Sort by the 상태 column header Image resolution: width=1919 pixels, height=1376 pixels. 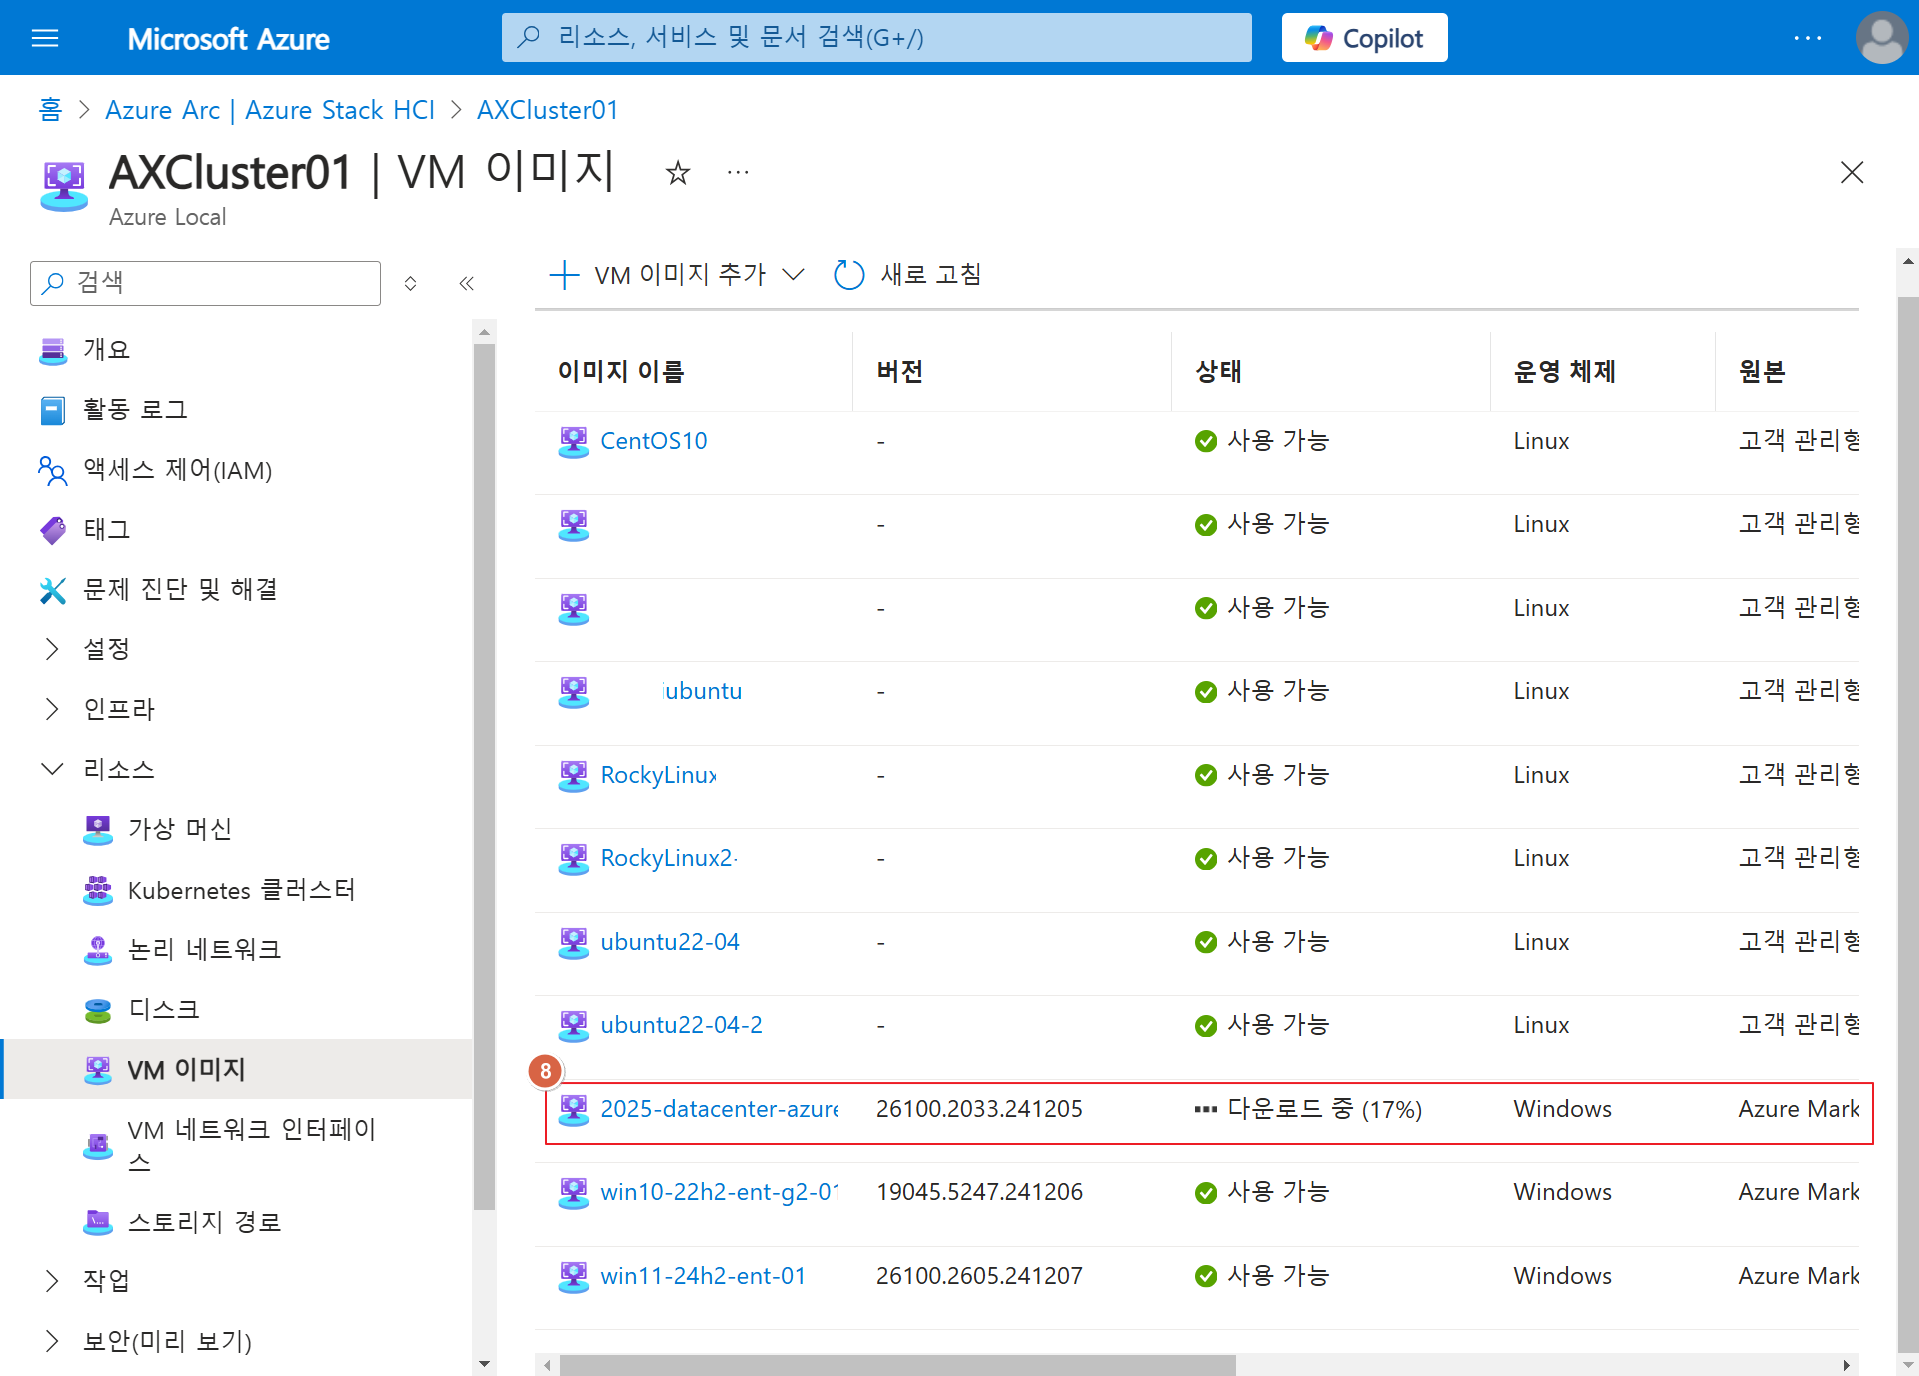(x=1219, y=372)
